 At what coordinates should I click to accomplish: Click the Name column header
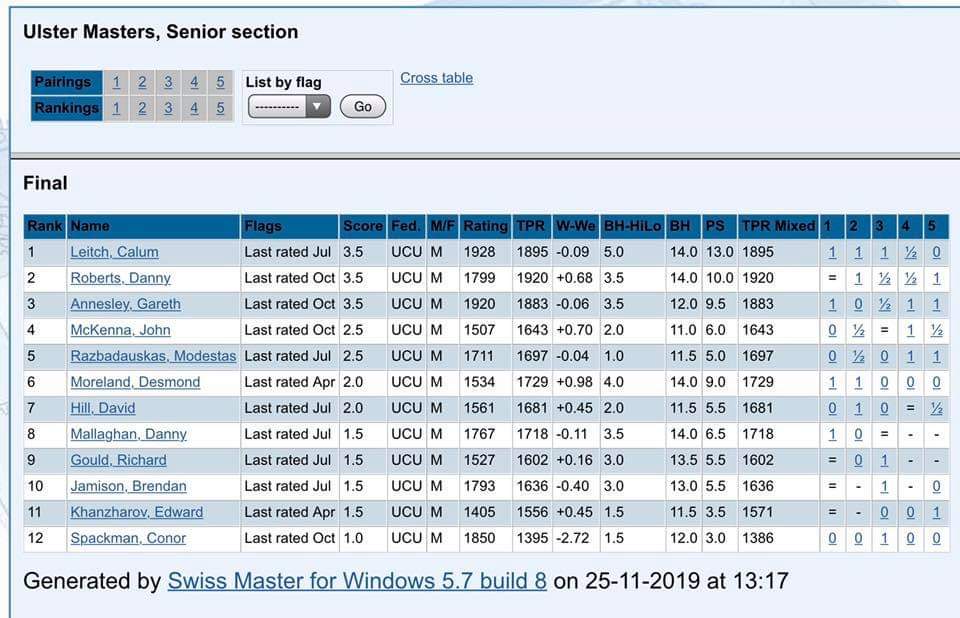click(x=90, y=226)
